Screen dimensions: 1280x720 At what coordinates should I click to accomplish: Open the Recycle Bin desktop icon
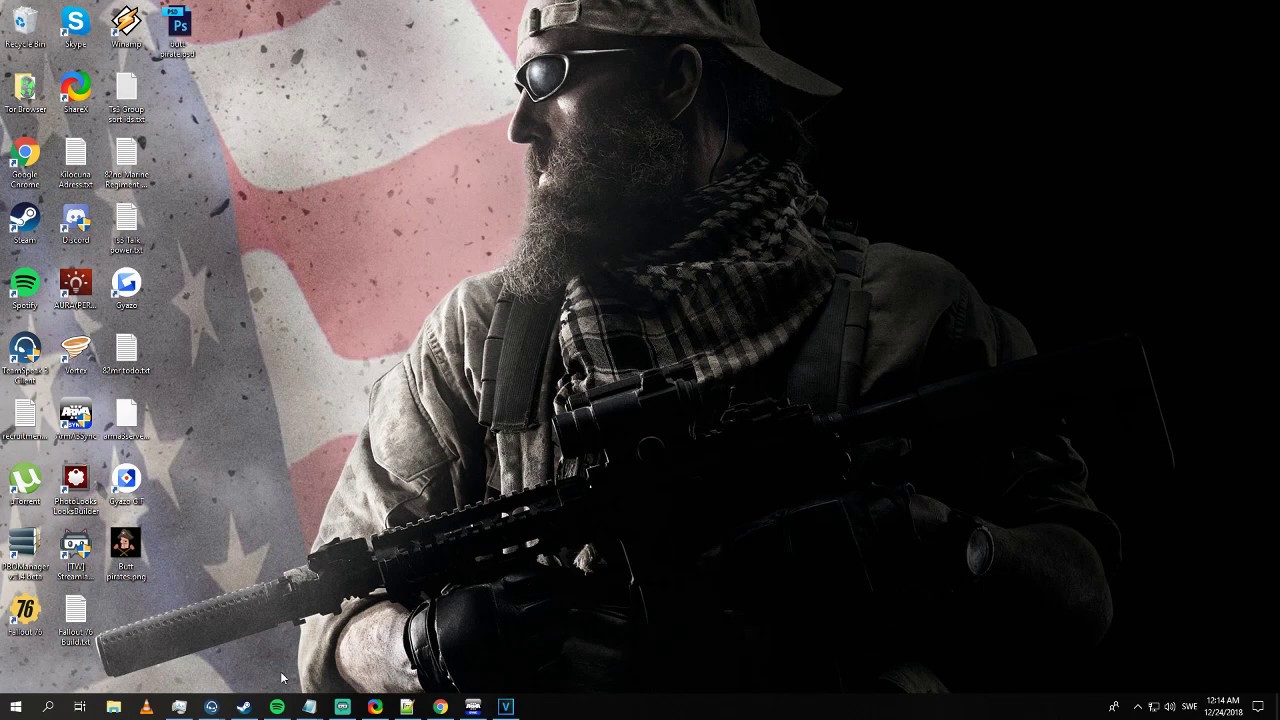click(x=25, y=28)
